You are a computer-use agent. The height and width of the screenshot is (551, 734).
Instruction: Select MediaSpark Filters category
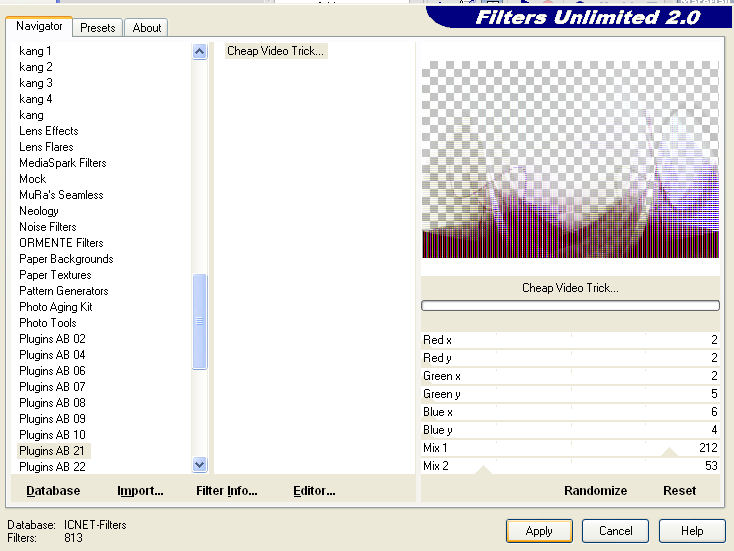(x=63, y=163)
